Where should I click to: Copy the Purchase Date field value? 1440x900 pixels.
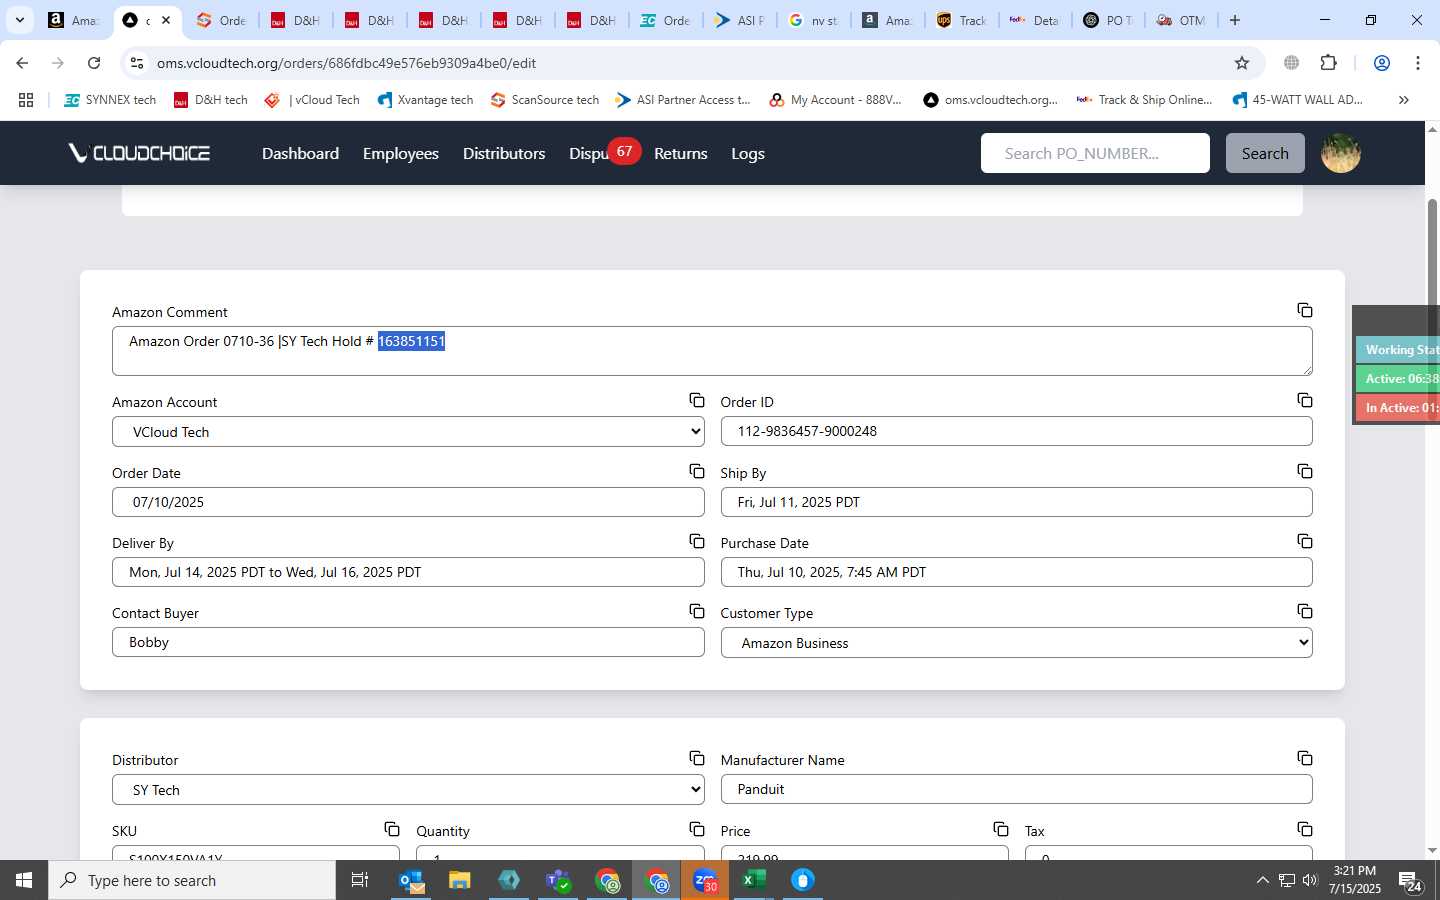pyautogui.click(x=1305, y=541)
